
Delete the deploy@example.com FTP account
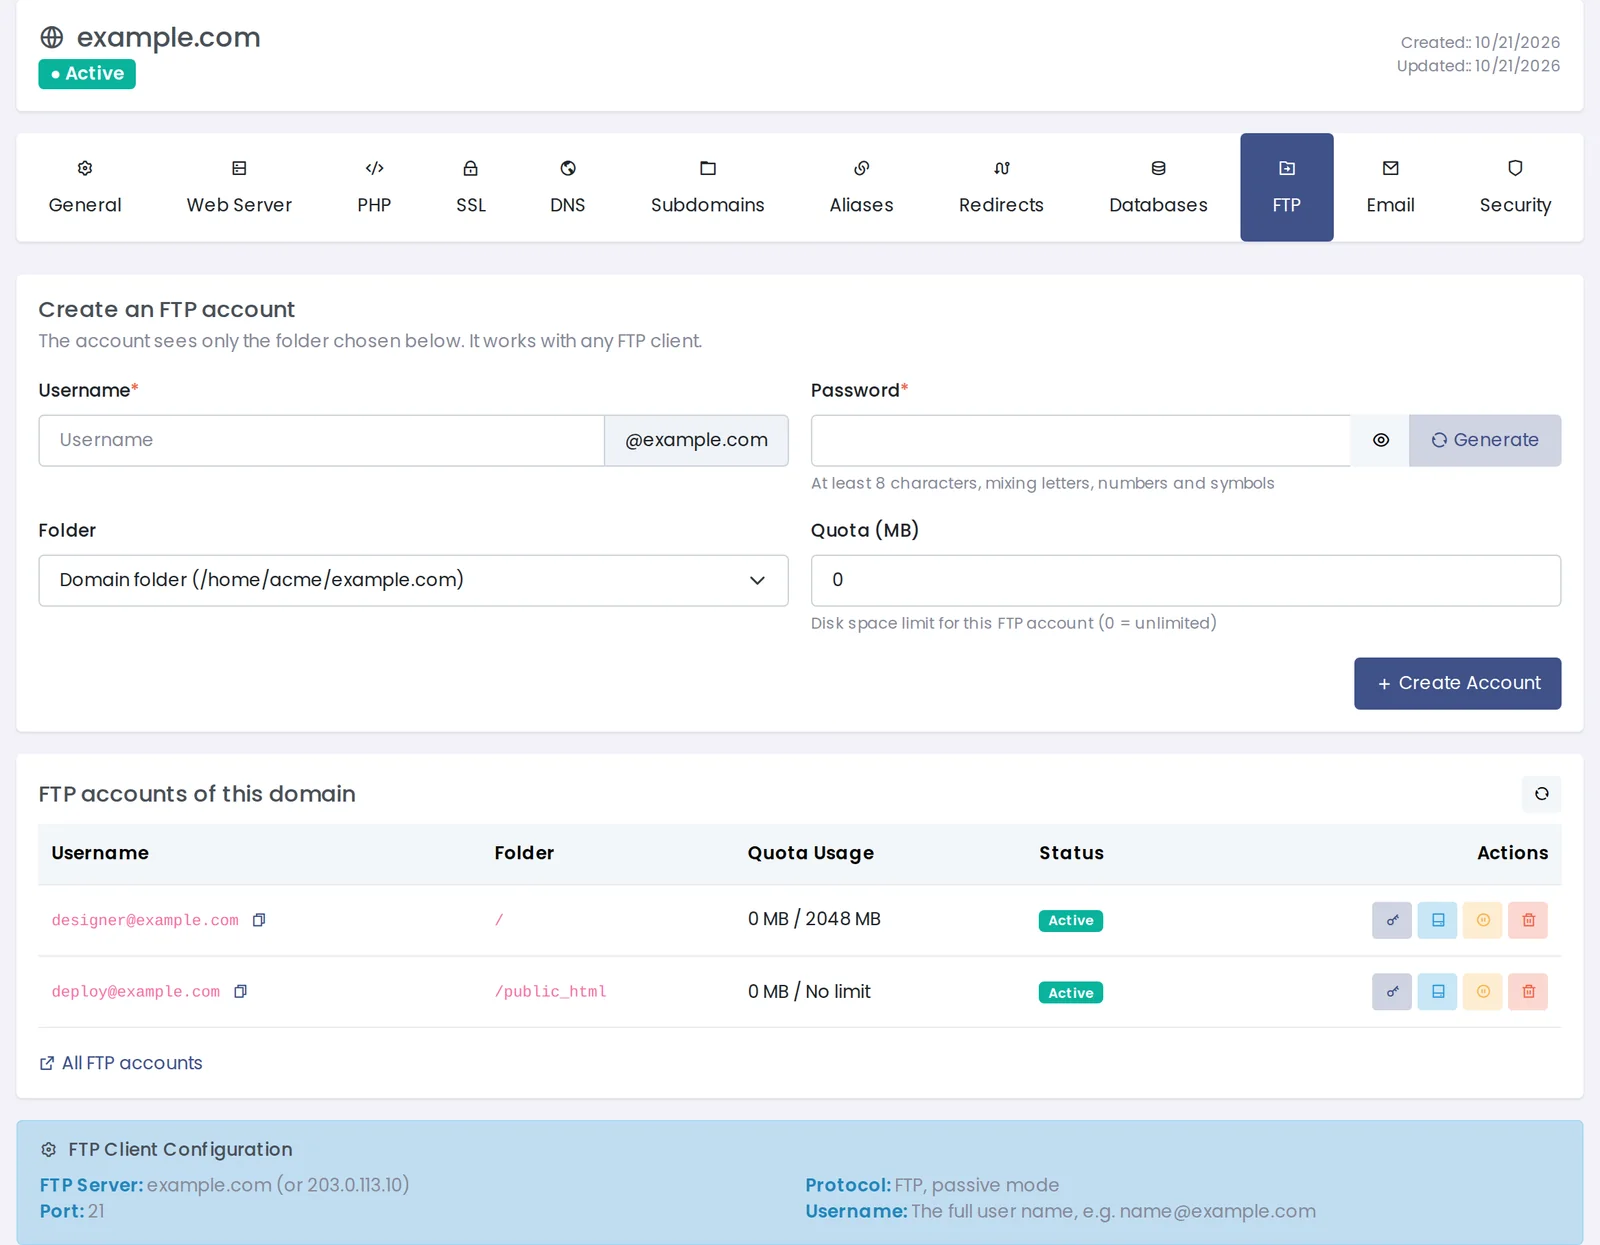tap(1528, 992)
